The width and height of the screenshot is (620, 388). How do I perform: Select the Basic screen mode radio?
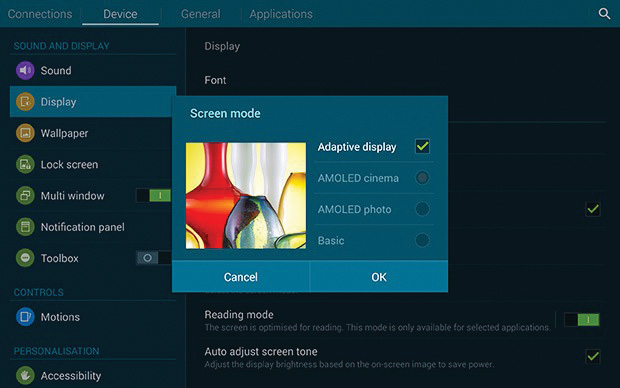point(422,240)
